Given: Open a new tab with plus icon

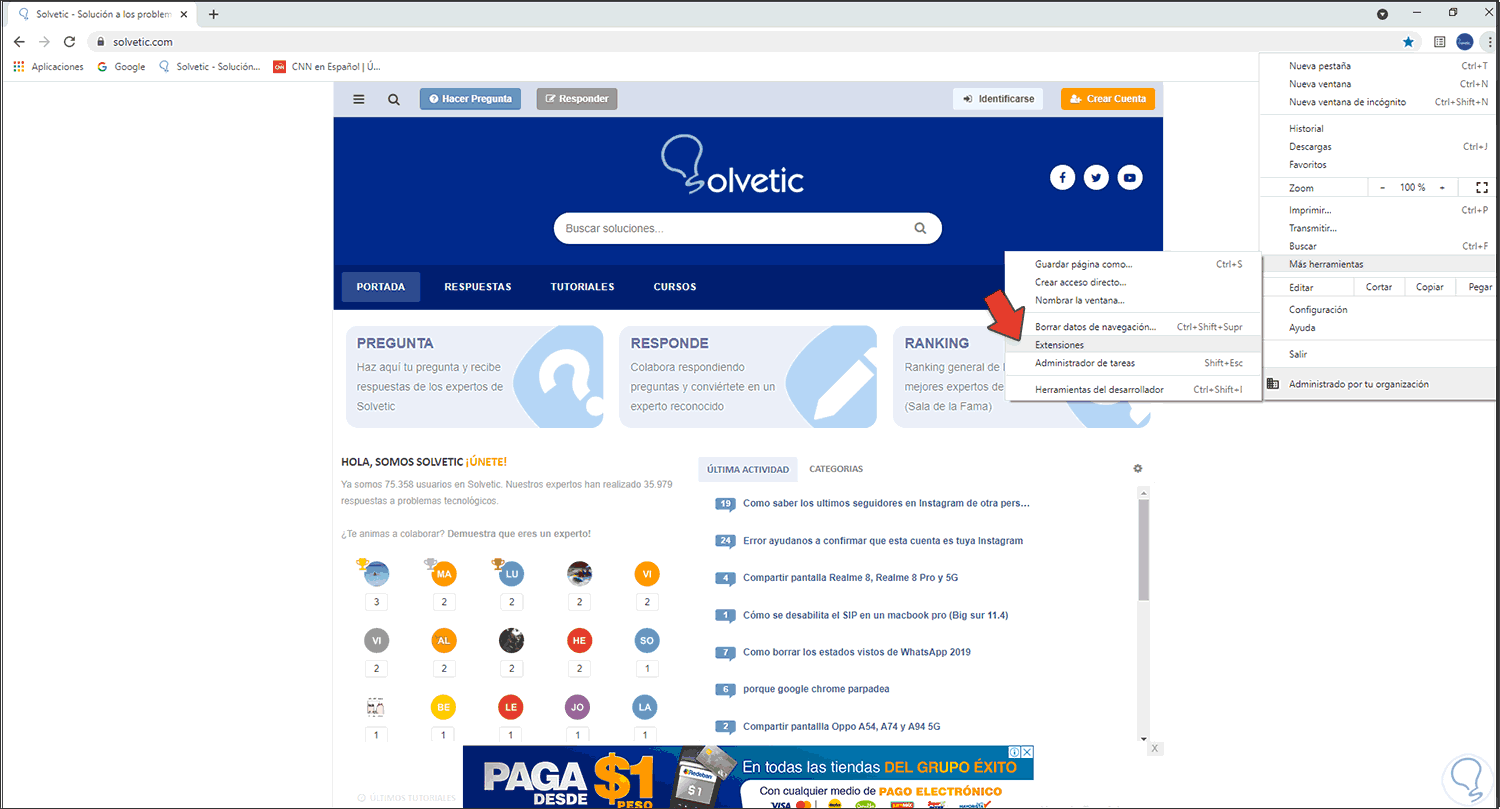Looking at the screenshot, I should tap(213, 14).
